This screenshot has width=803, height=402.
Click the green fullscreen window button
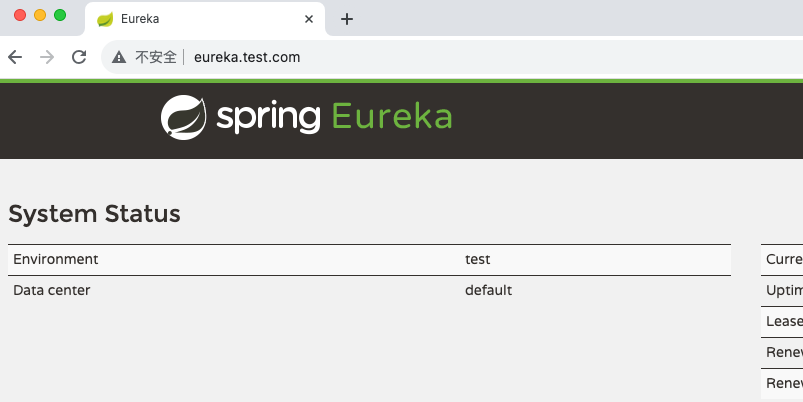tap(60, 15)
